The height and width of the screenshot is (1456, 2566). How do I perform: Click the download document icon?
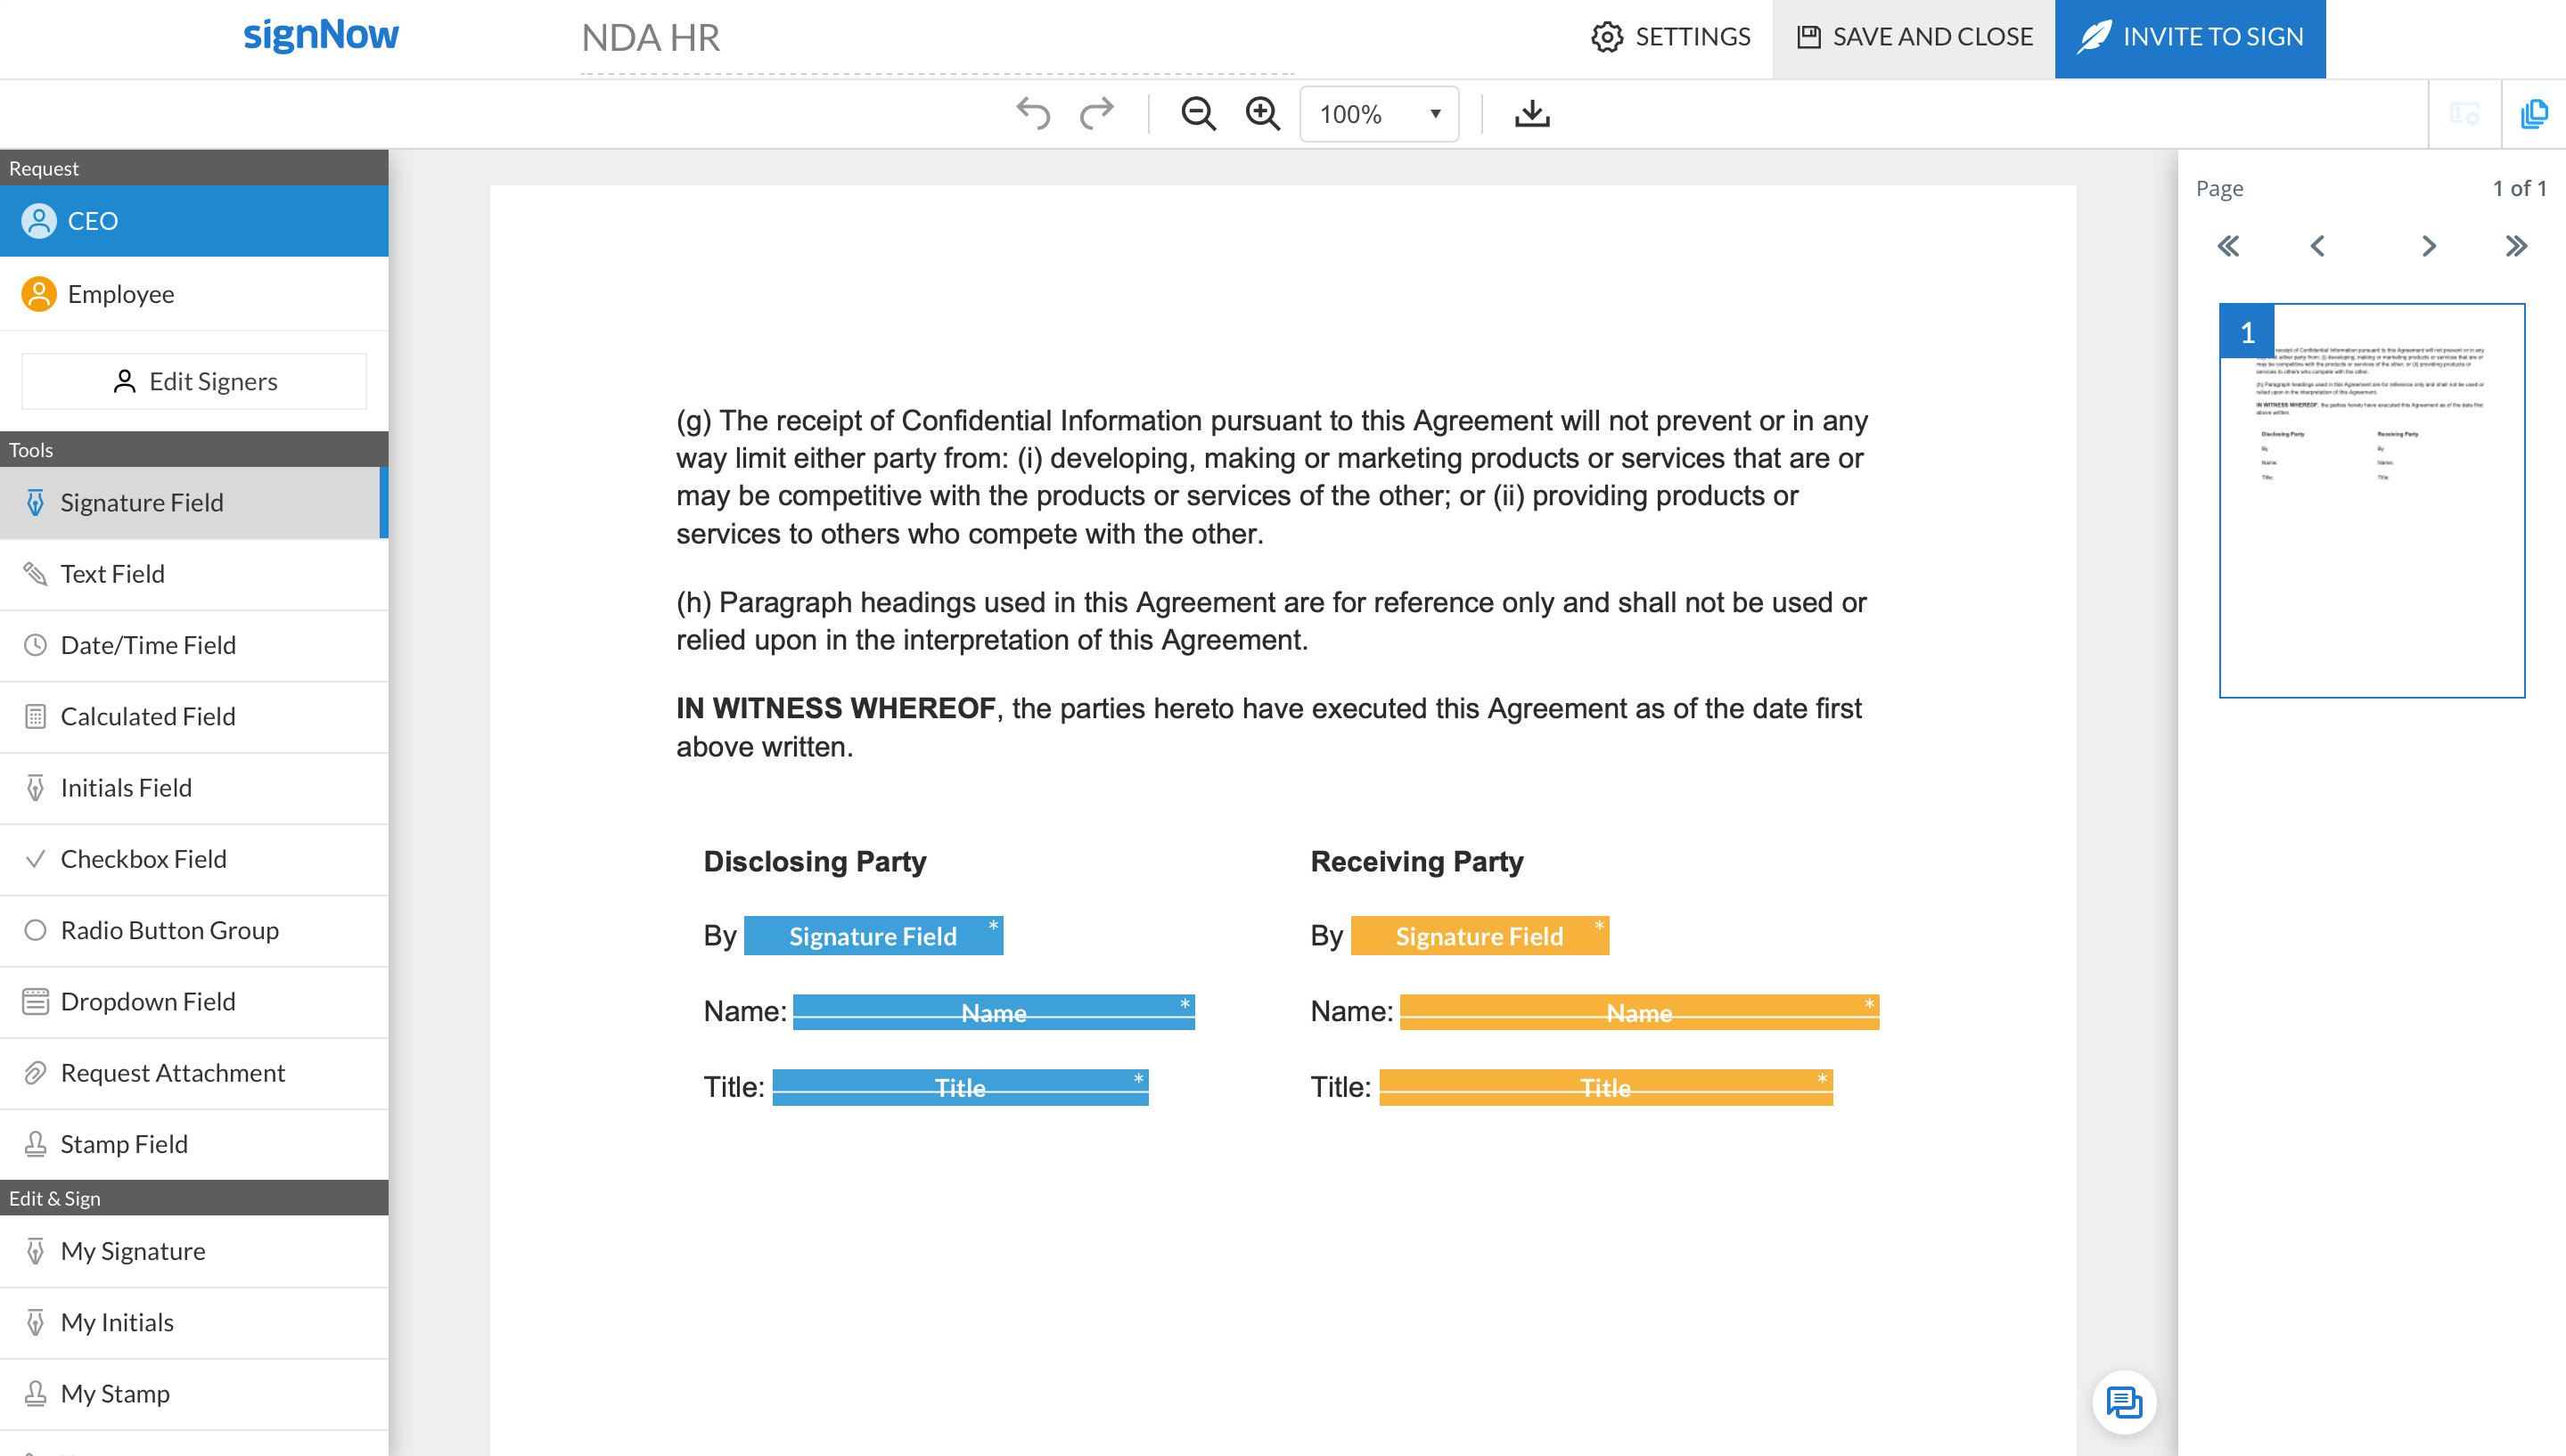pyautogui.click(x=1532, y=113)
